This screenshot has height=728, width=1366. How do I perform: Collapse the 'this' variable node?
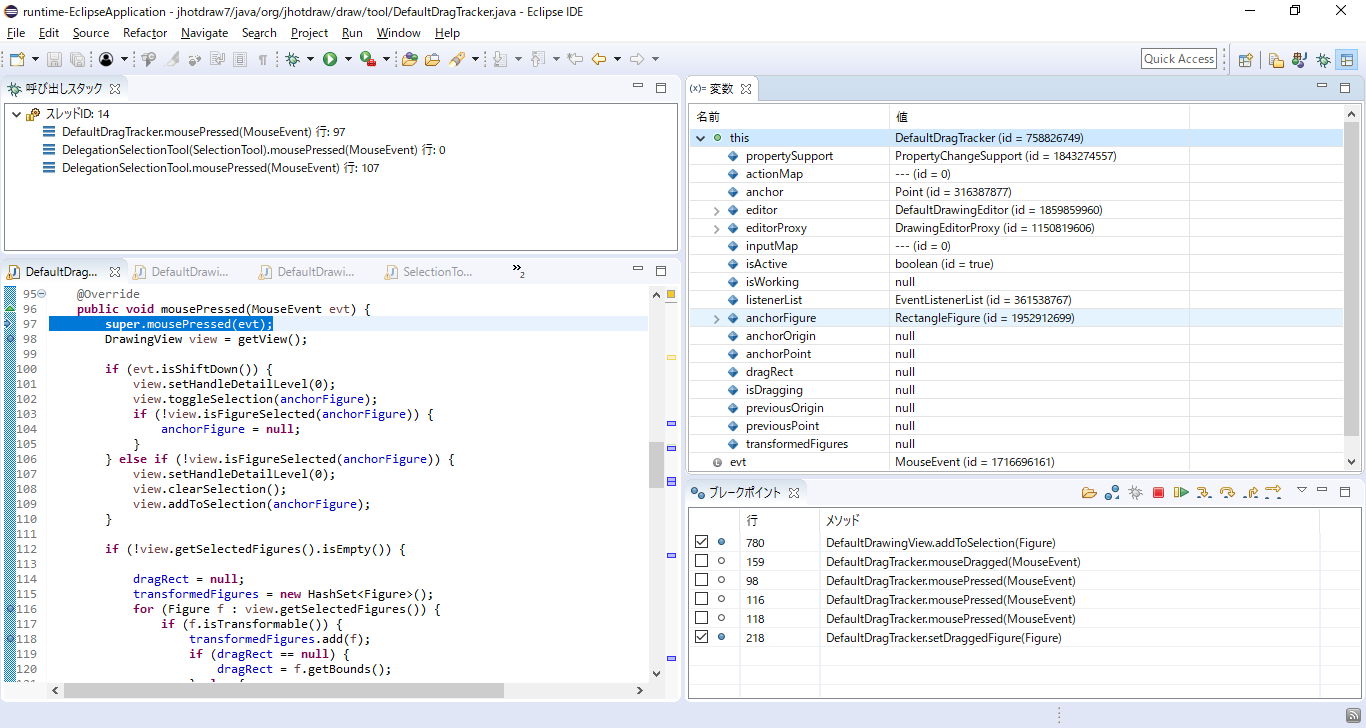click(x=700, y=138)
